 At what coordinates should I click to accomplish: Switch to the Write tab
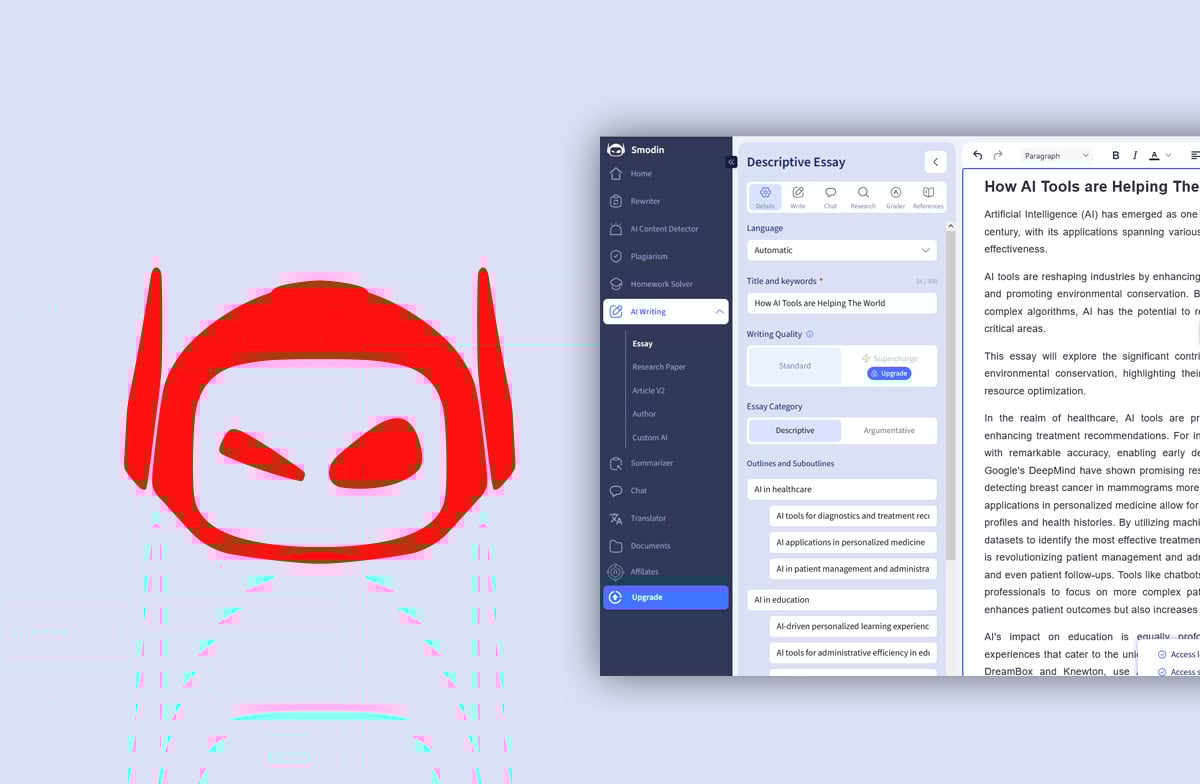(798, 197)
